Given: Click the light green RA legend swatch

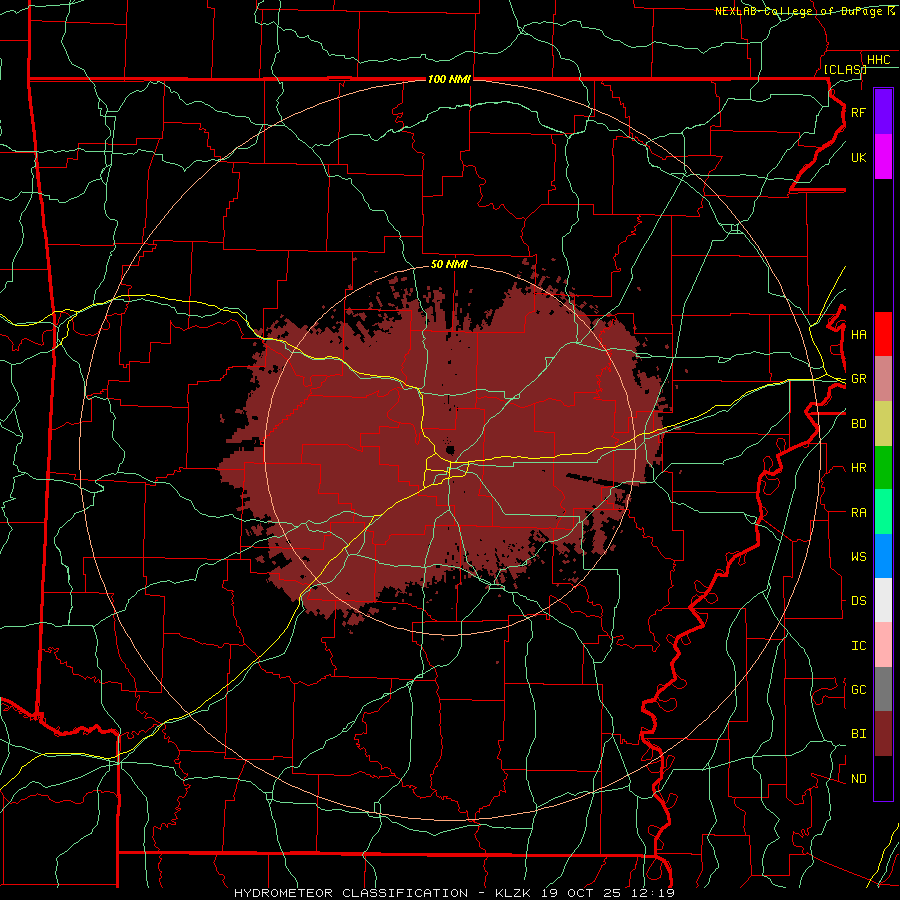Looking at the screenshot, I should pos(883,512).
